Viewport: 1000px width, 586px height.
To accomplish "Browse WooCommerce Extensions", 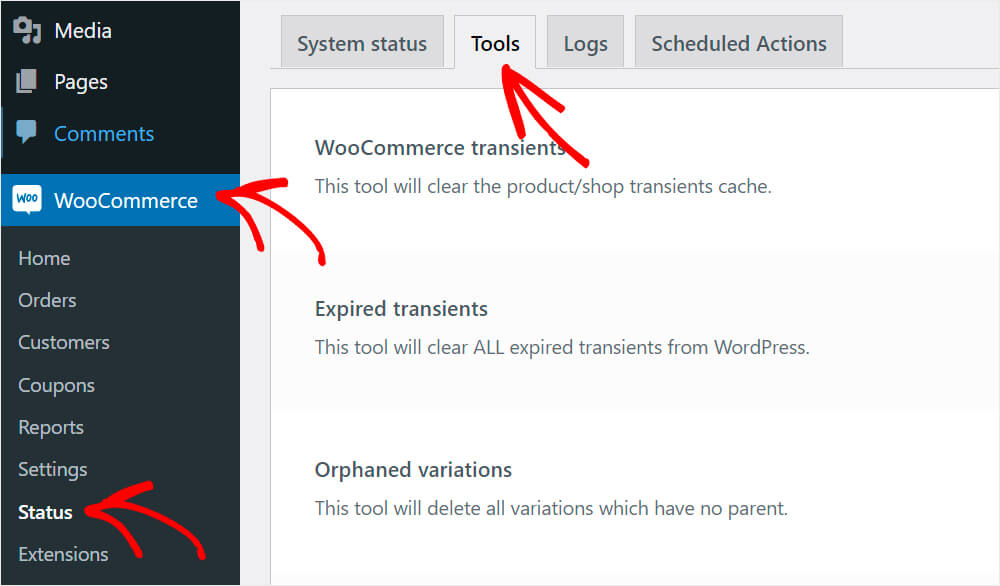I will [63, 554].
